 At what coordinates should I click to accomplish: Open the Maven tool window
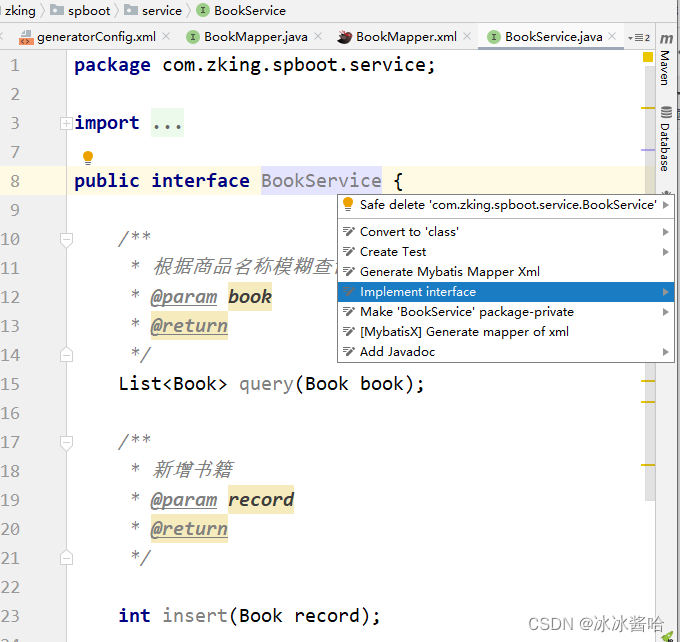tap(665, 60)
